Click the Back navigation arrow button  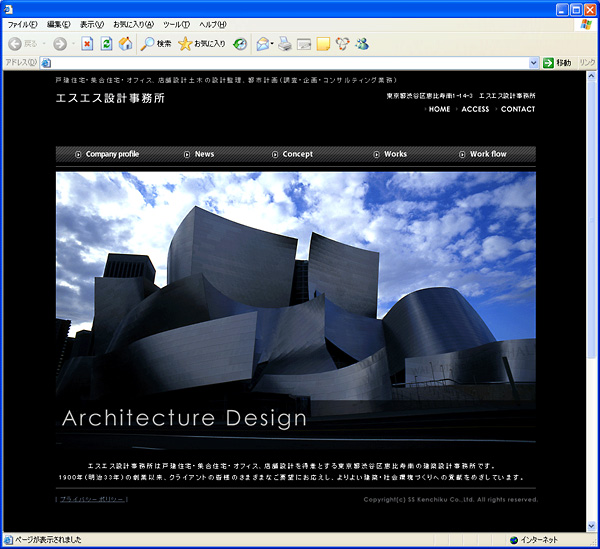point(15,44)
